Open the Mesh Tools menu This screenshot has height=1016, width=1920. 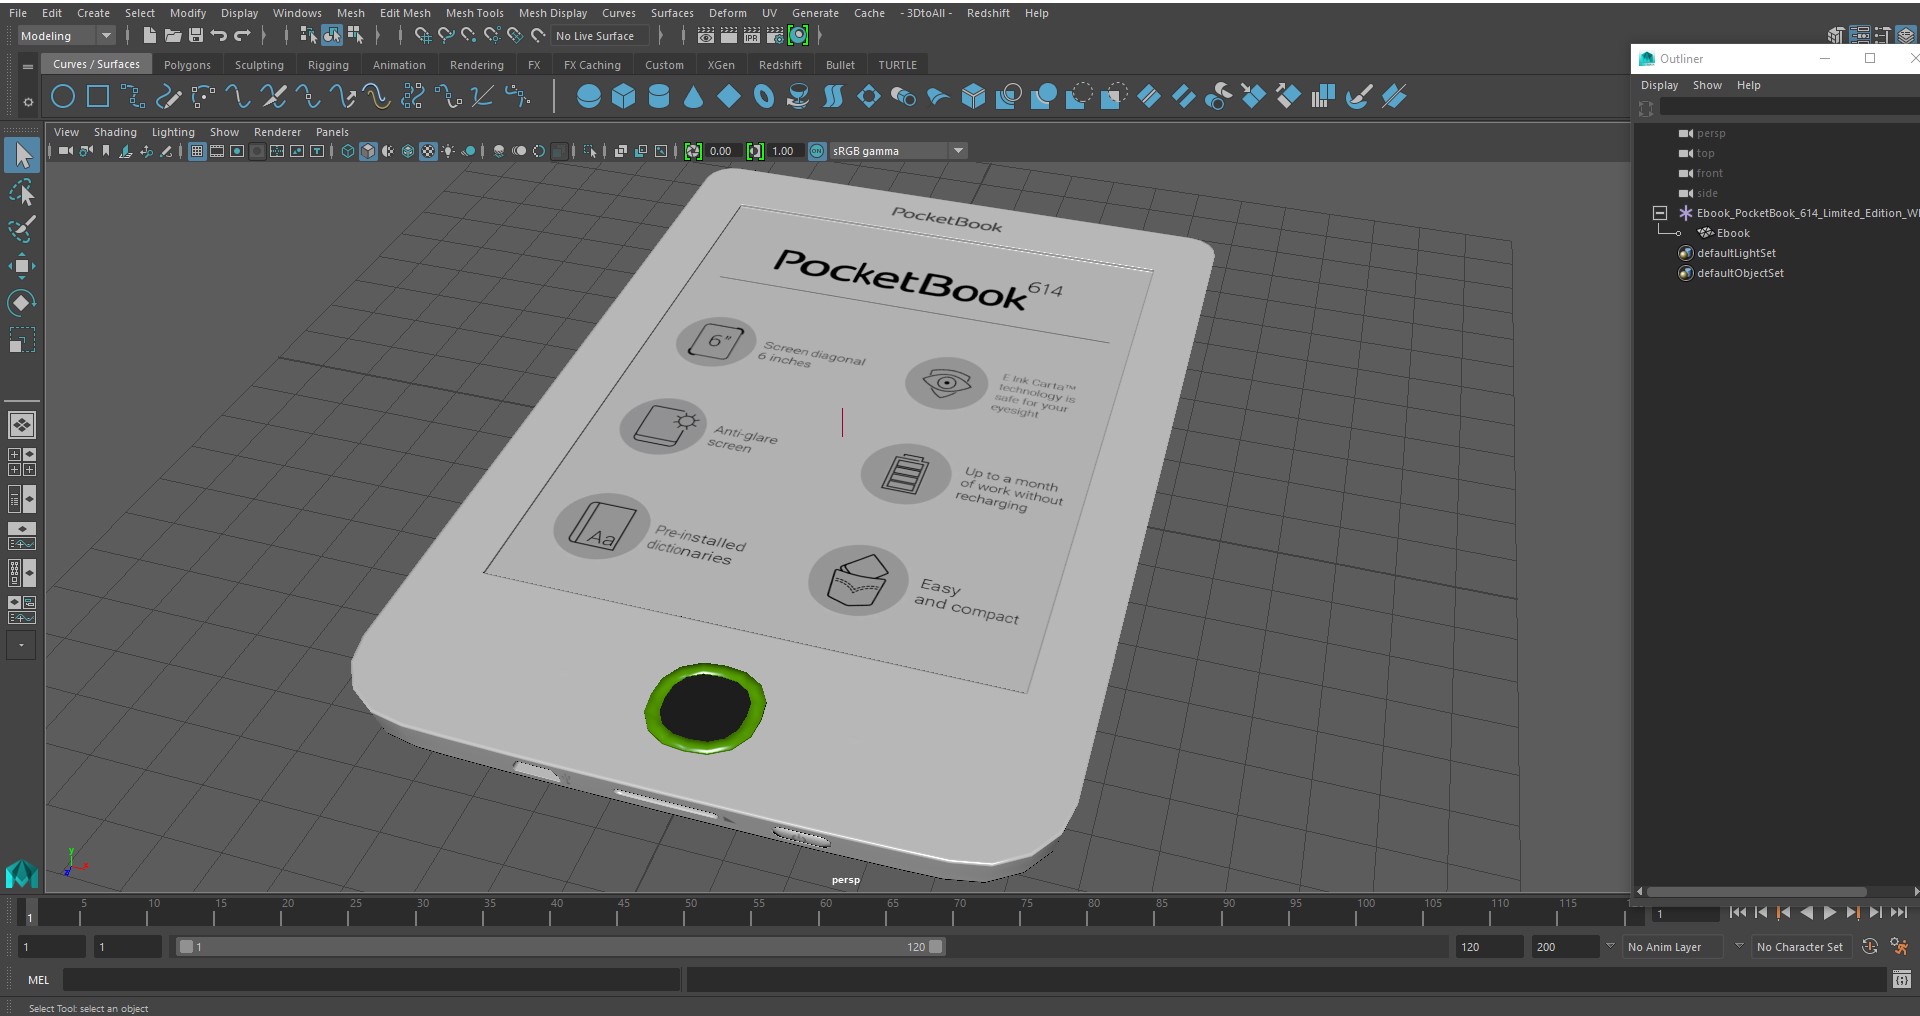pyautogui.click(x=474, y=13)
